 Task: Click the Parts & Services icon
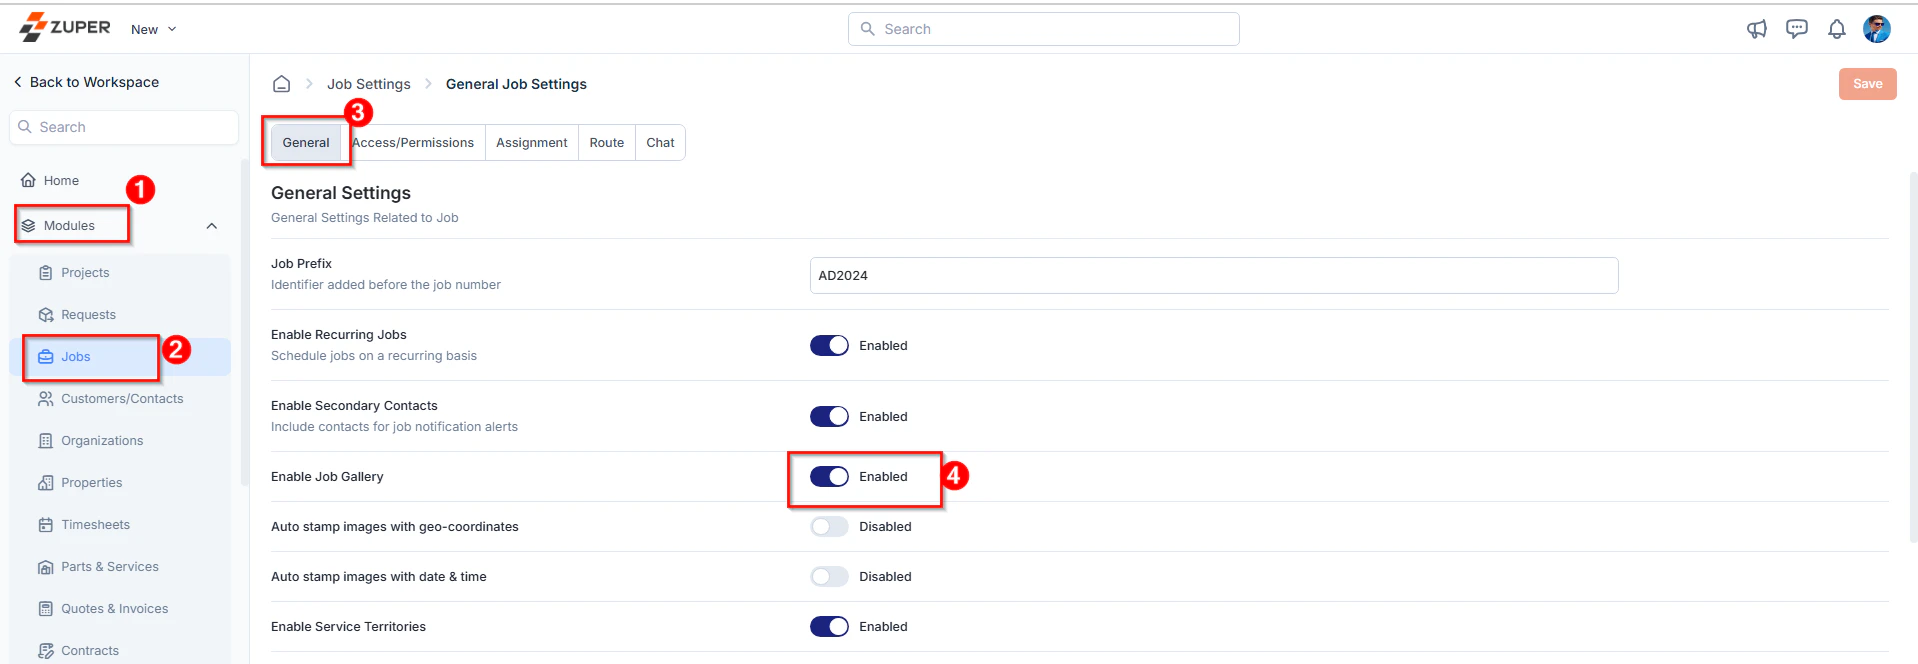point(45,567)
